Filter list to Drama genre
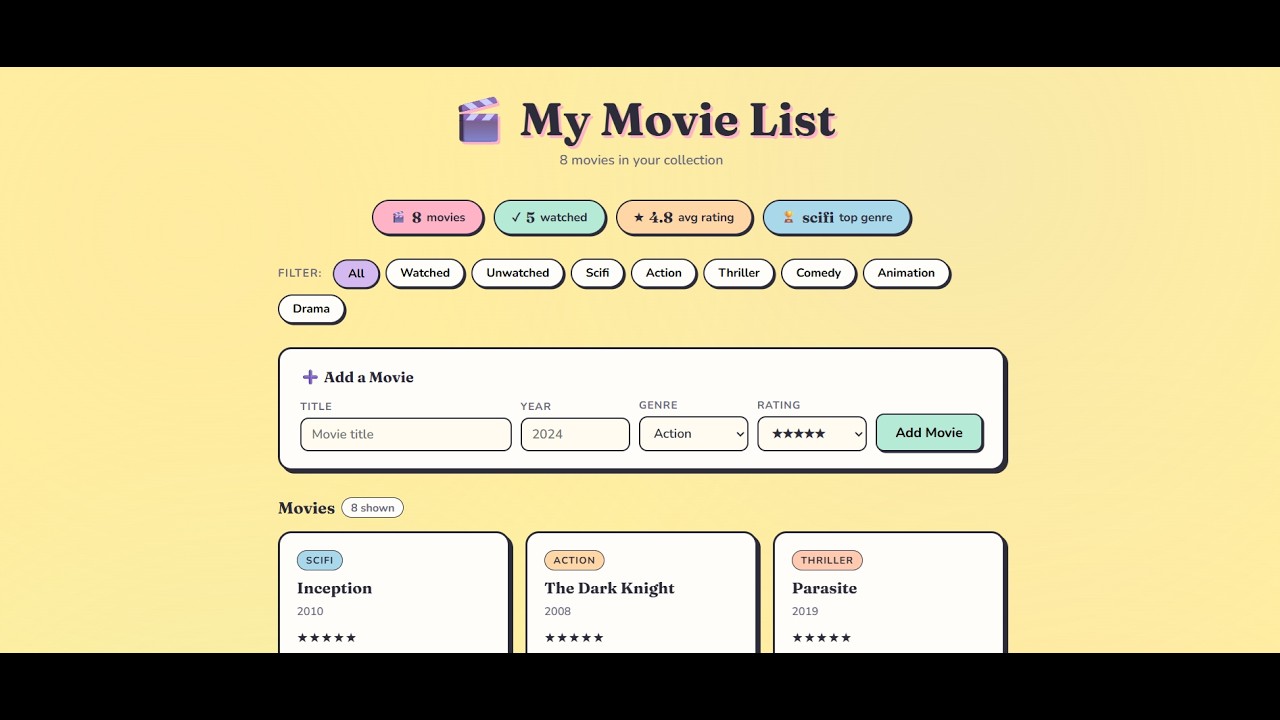Image resolution: width=1280 pixels, height=720 pixels. coord(311,309)
